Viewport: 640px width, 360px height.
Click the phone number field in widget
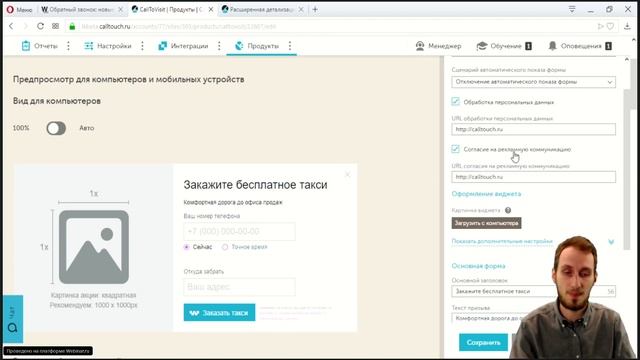click(x=239, y=231)
